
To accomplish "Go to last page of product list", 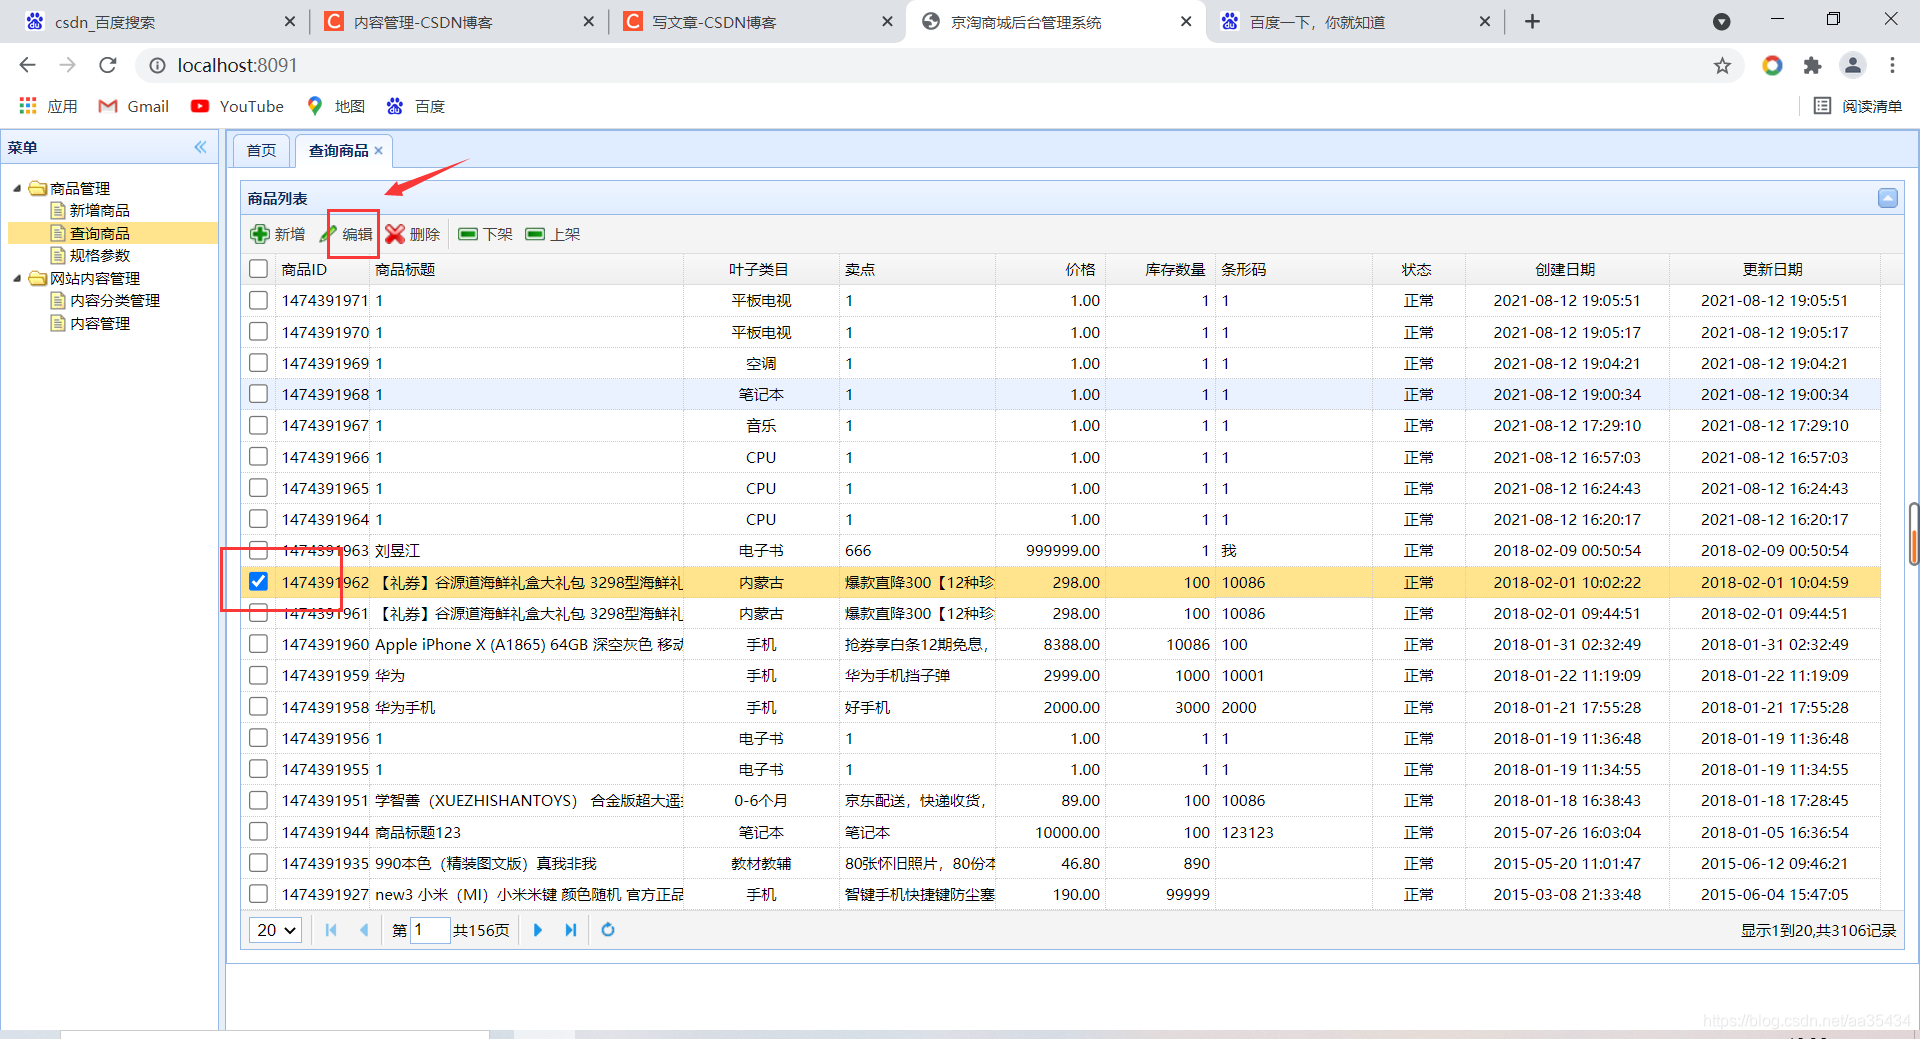I will coord(571,930).
